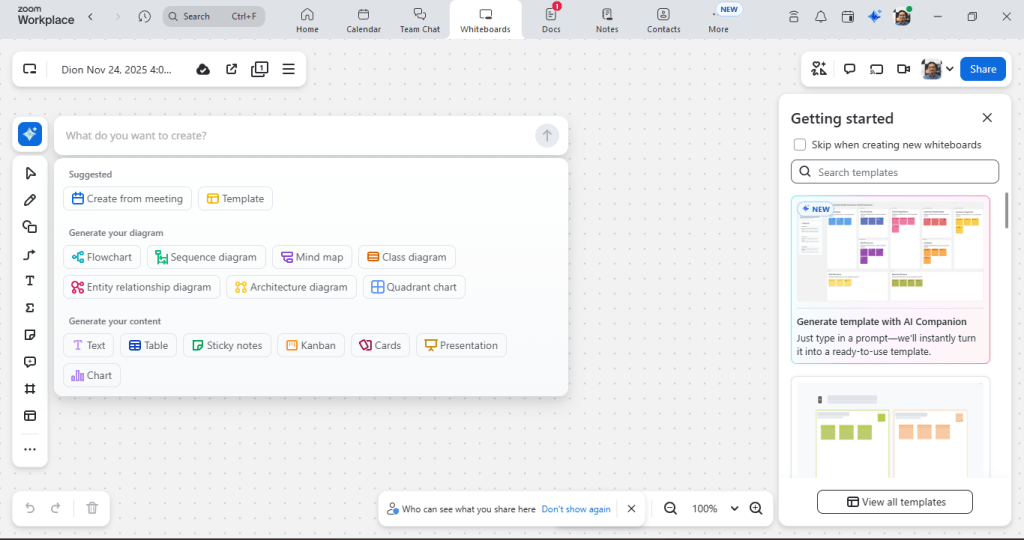Open the pages panel icon
Image resolution: width=1024 pixels, height=540 pixels.
pos(260,69)
